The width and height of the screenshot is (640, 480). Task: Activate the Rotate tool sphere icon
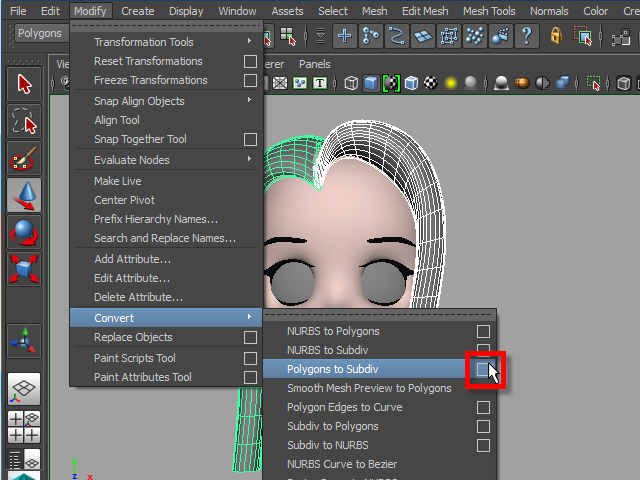coord(24,232)
